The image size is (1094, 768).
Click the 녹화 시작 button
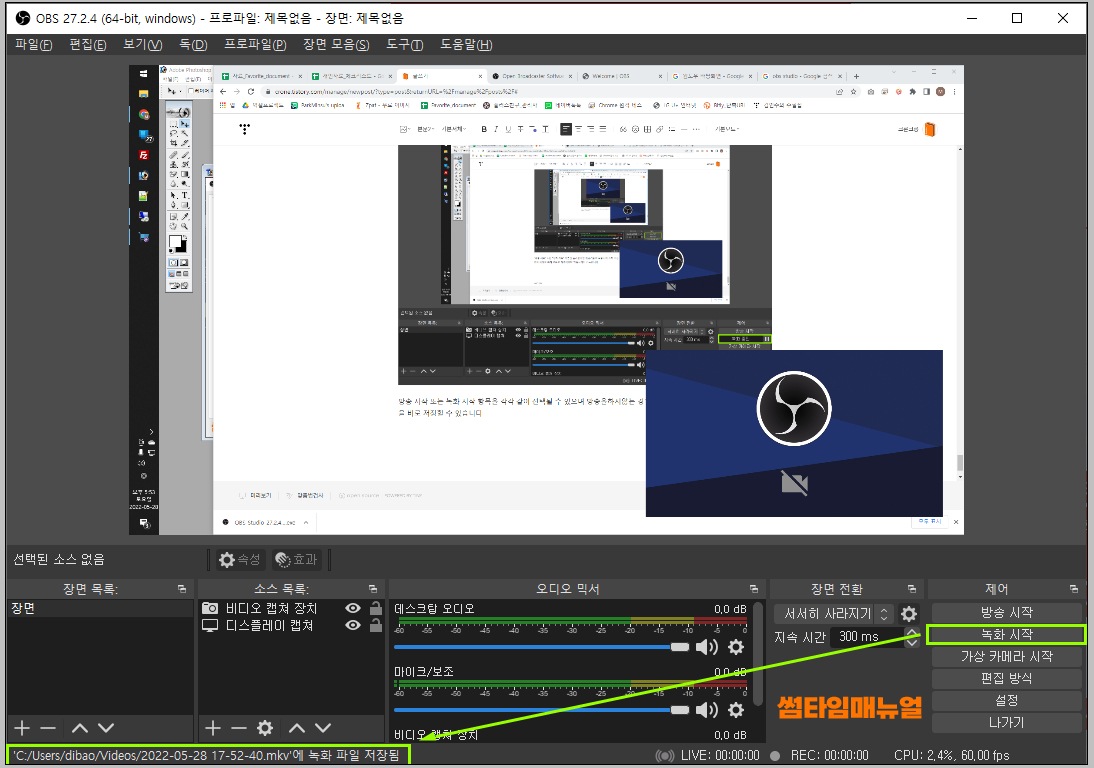(x=1006, y=635)
